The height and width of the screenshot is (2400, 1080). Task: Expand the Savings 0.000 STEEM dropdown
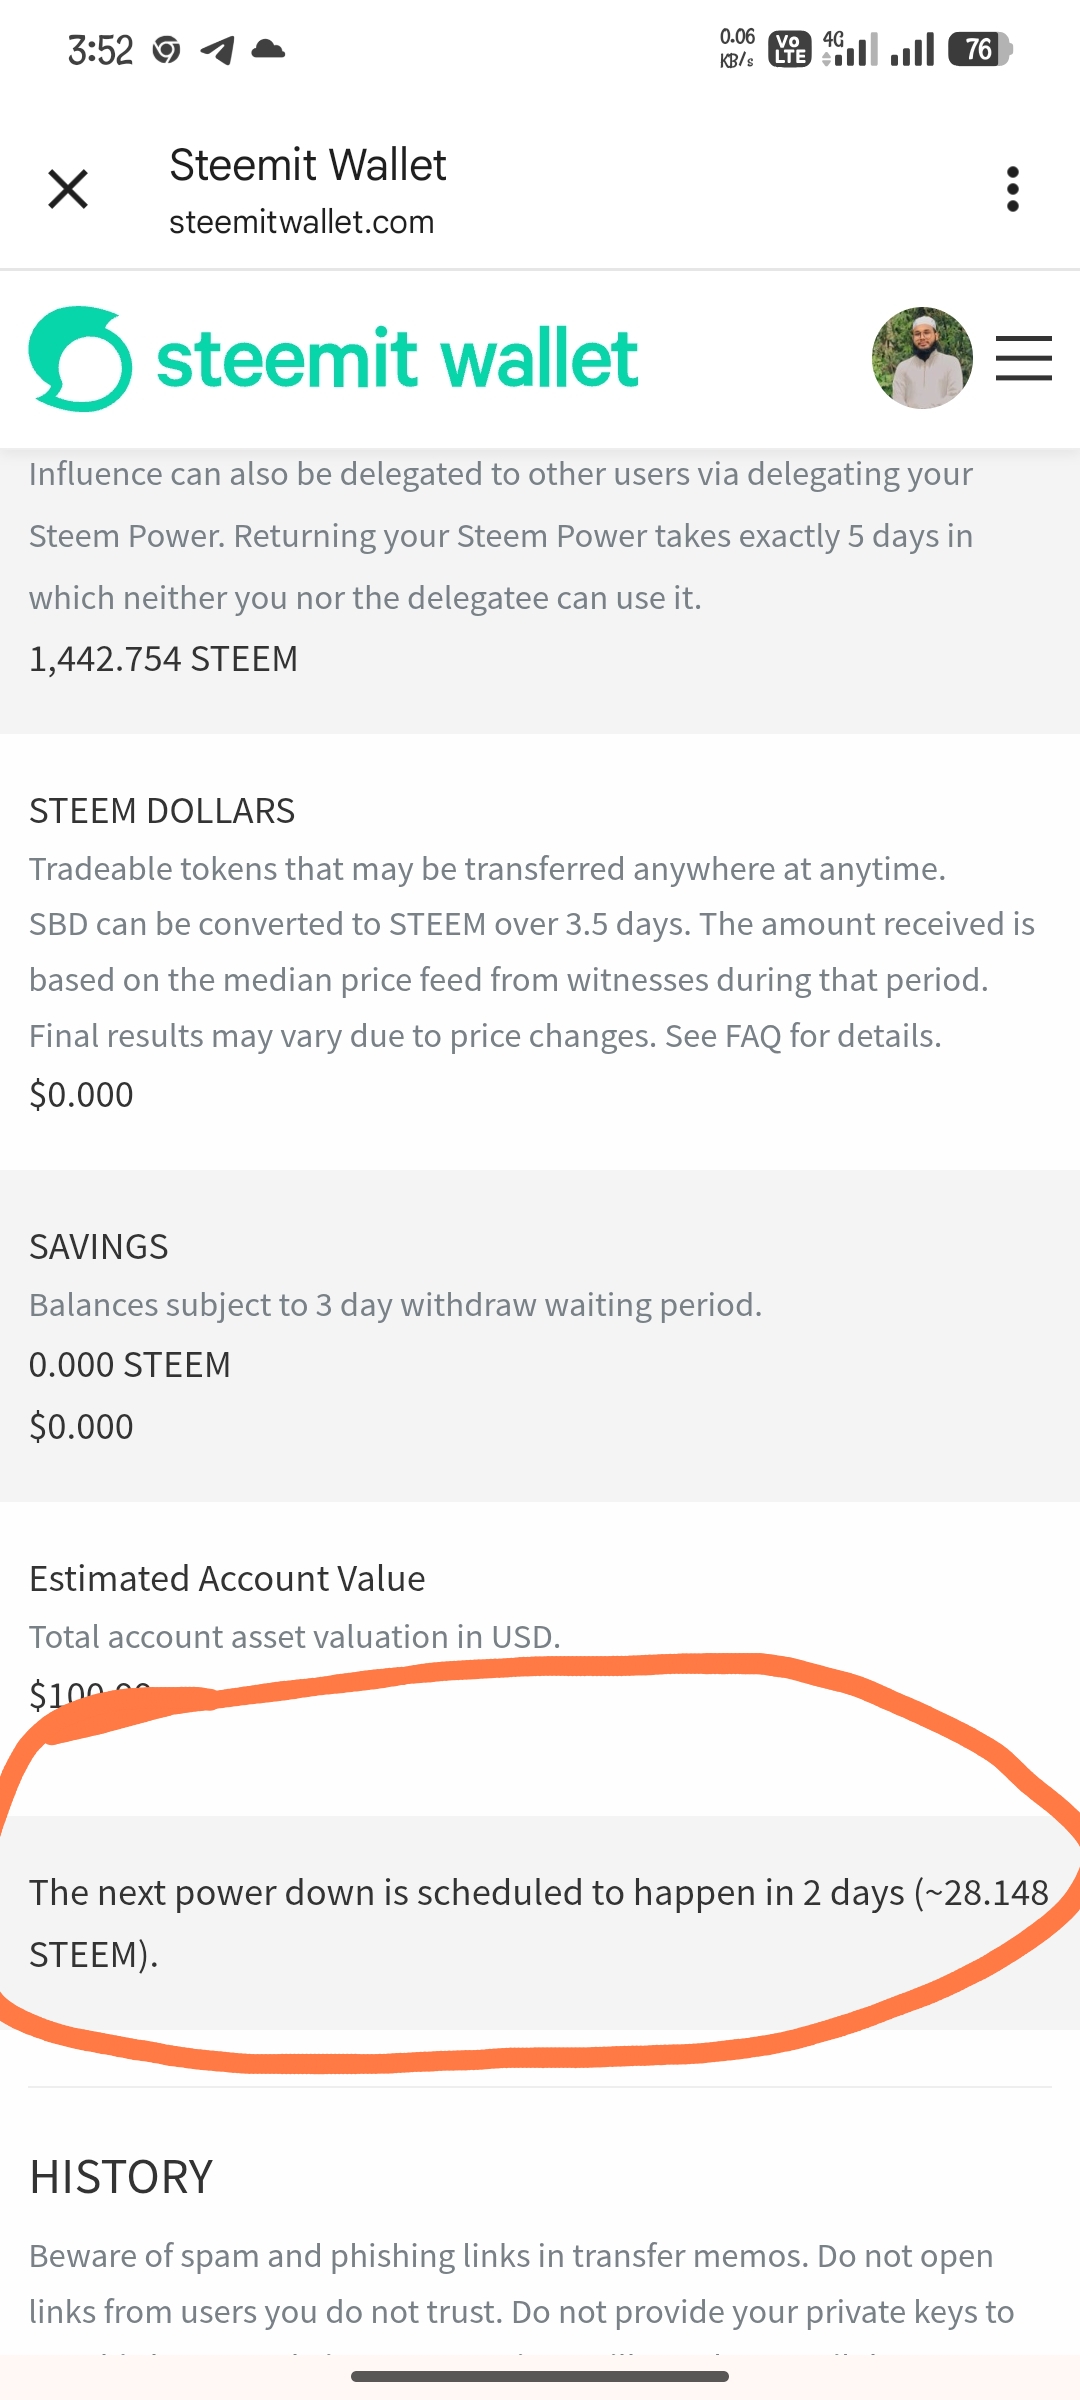point(130,1365)
